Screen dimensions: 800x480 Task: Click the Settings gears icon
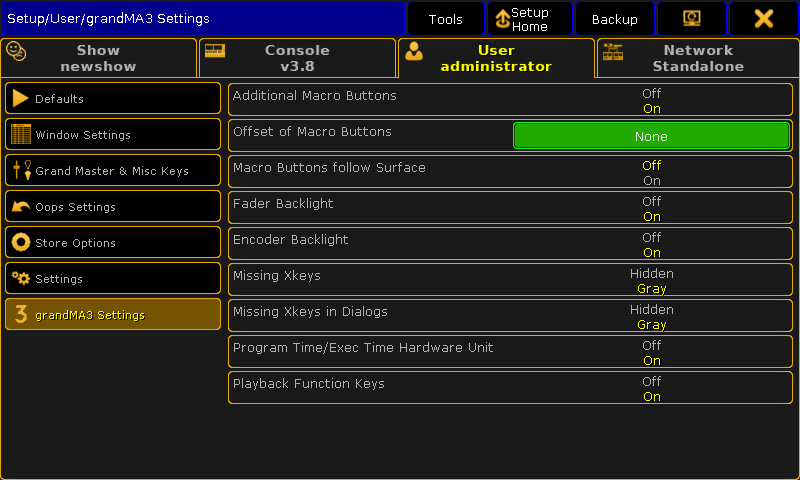coord(21,278)
